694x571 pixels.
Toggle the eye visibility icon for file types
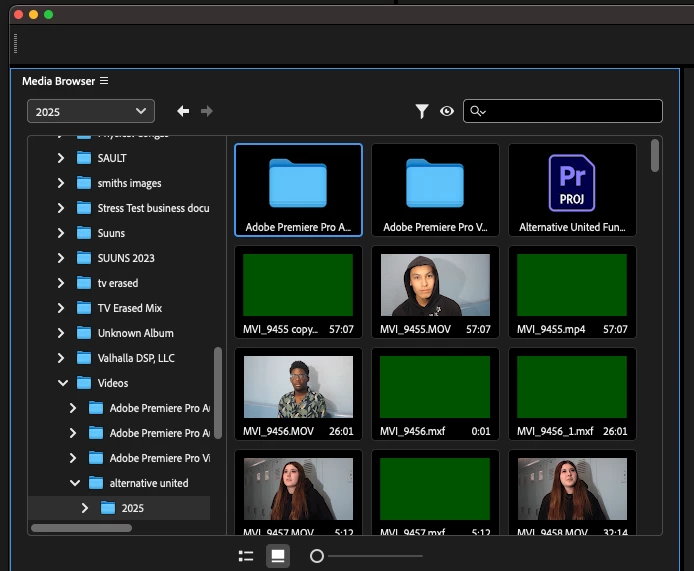point(447,112)
